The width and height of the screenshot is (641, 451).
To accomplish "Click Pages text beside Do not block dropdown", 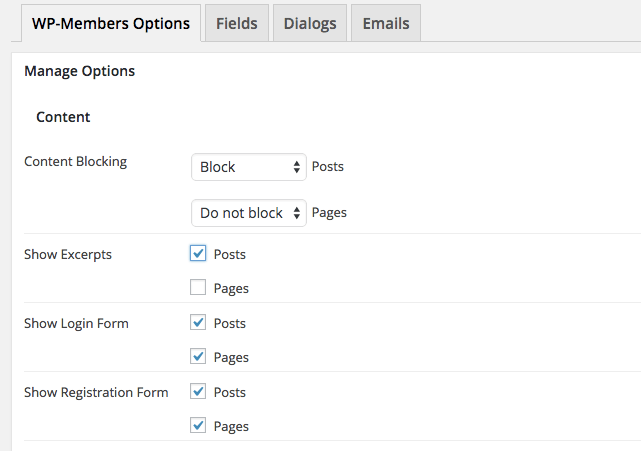I will (x=329, y=213).
